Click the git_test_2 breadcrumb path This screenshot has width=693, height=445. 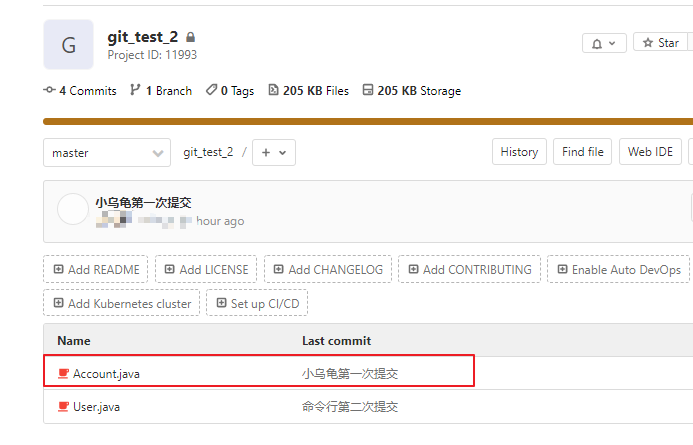click(x=208, y=152)
